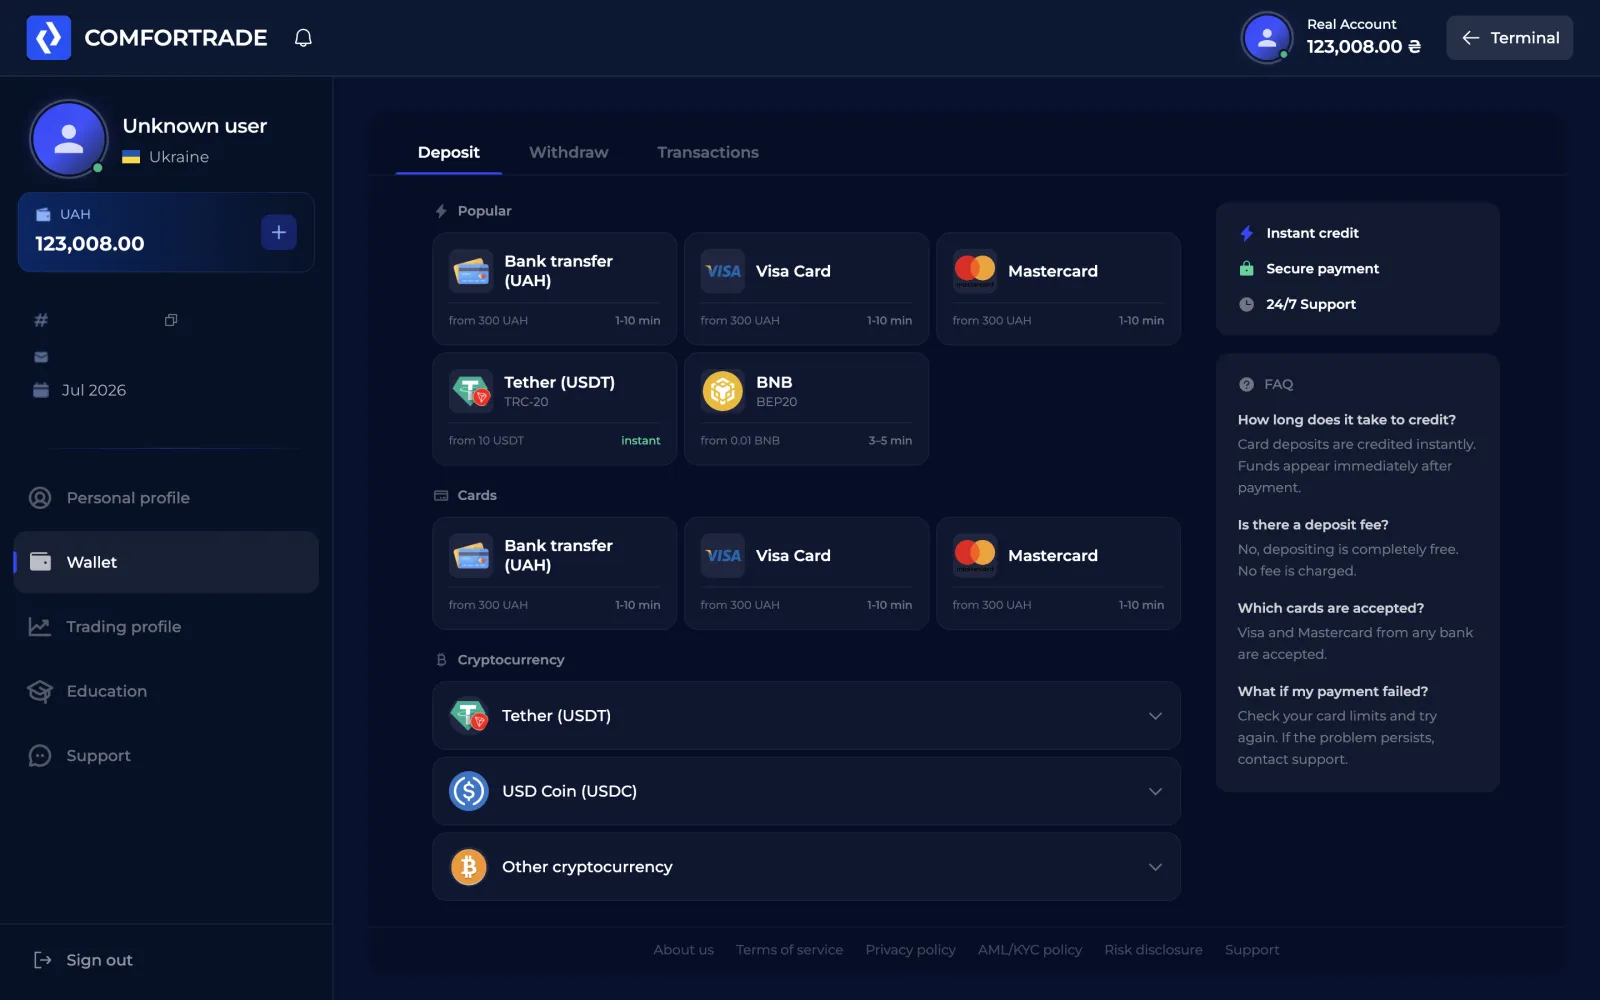Open Risk disclosure footer link
The image size is (1600, 1000).
point(1153,950)
